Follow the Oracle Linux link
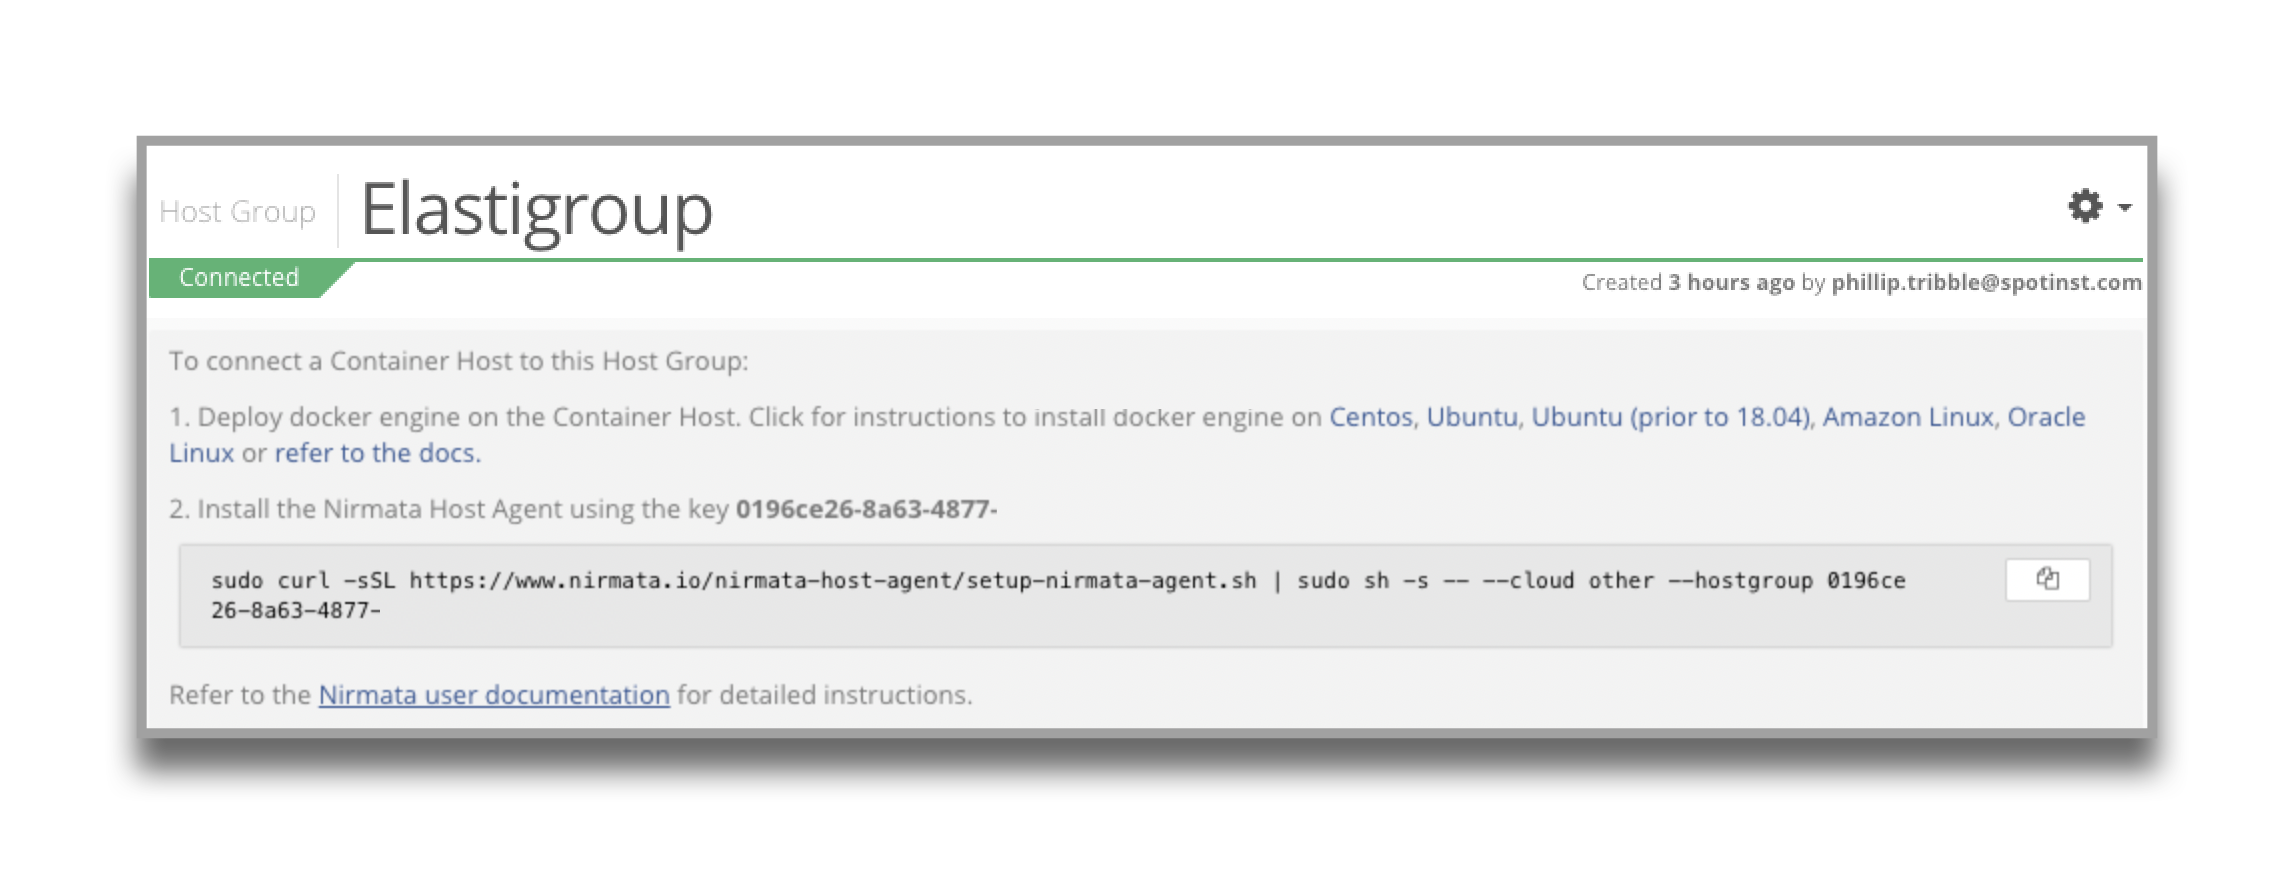The height and width of the screenshot is (874, 2294). (2045, 417)
